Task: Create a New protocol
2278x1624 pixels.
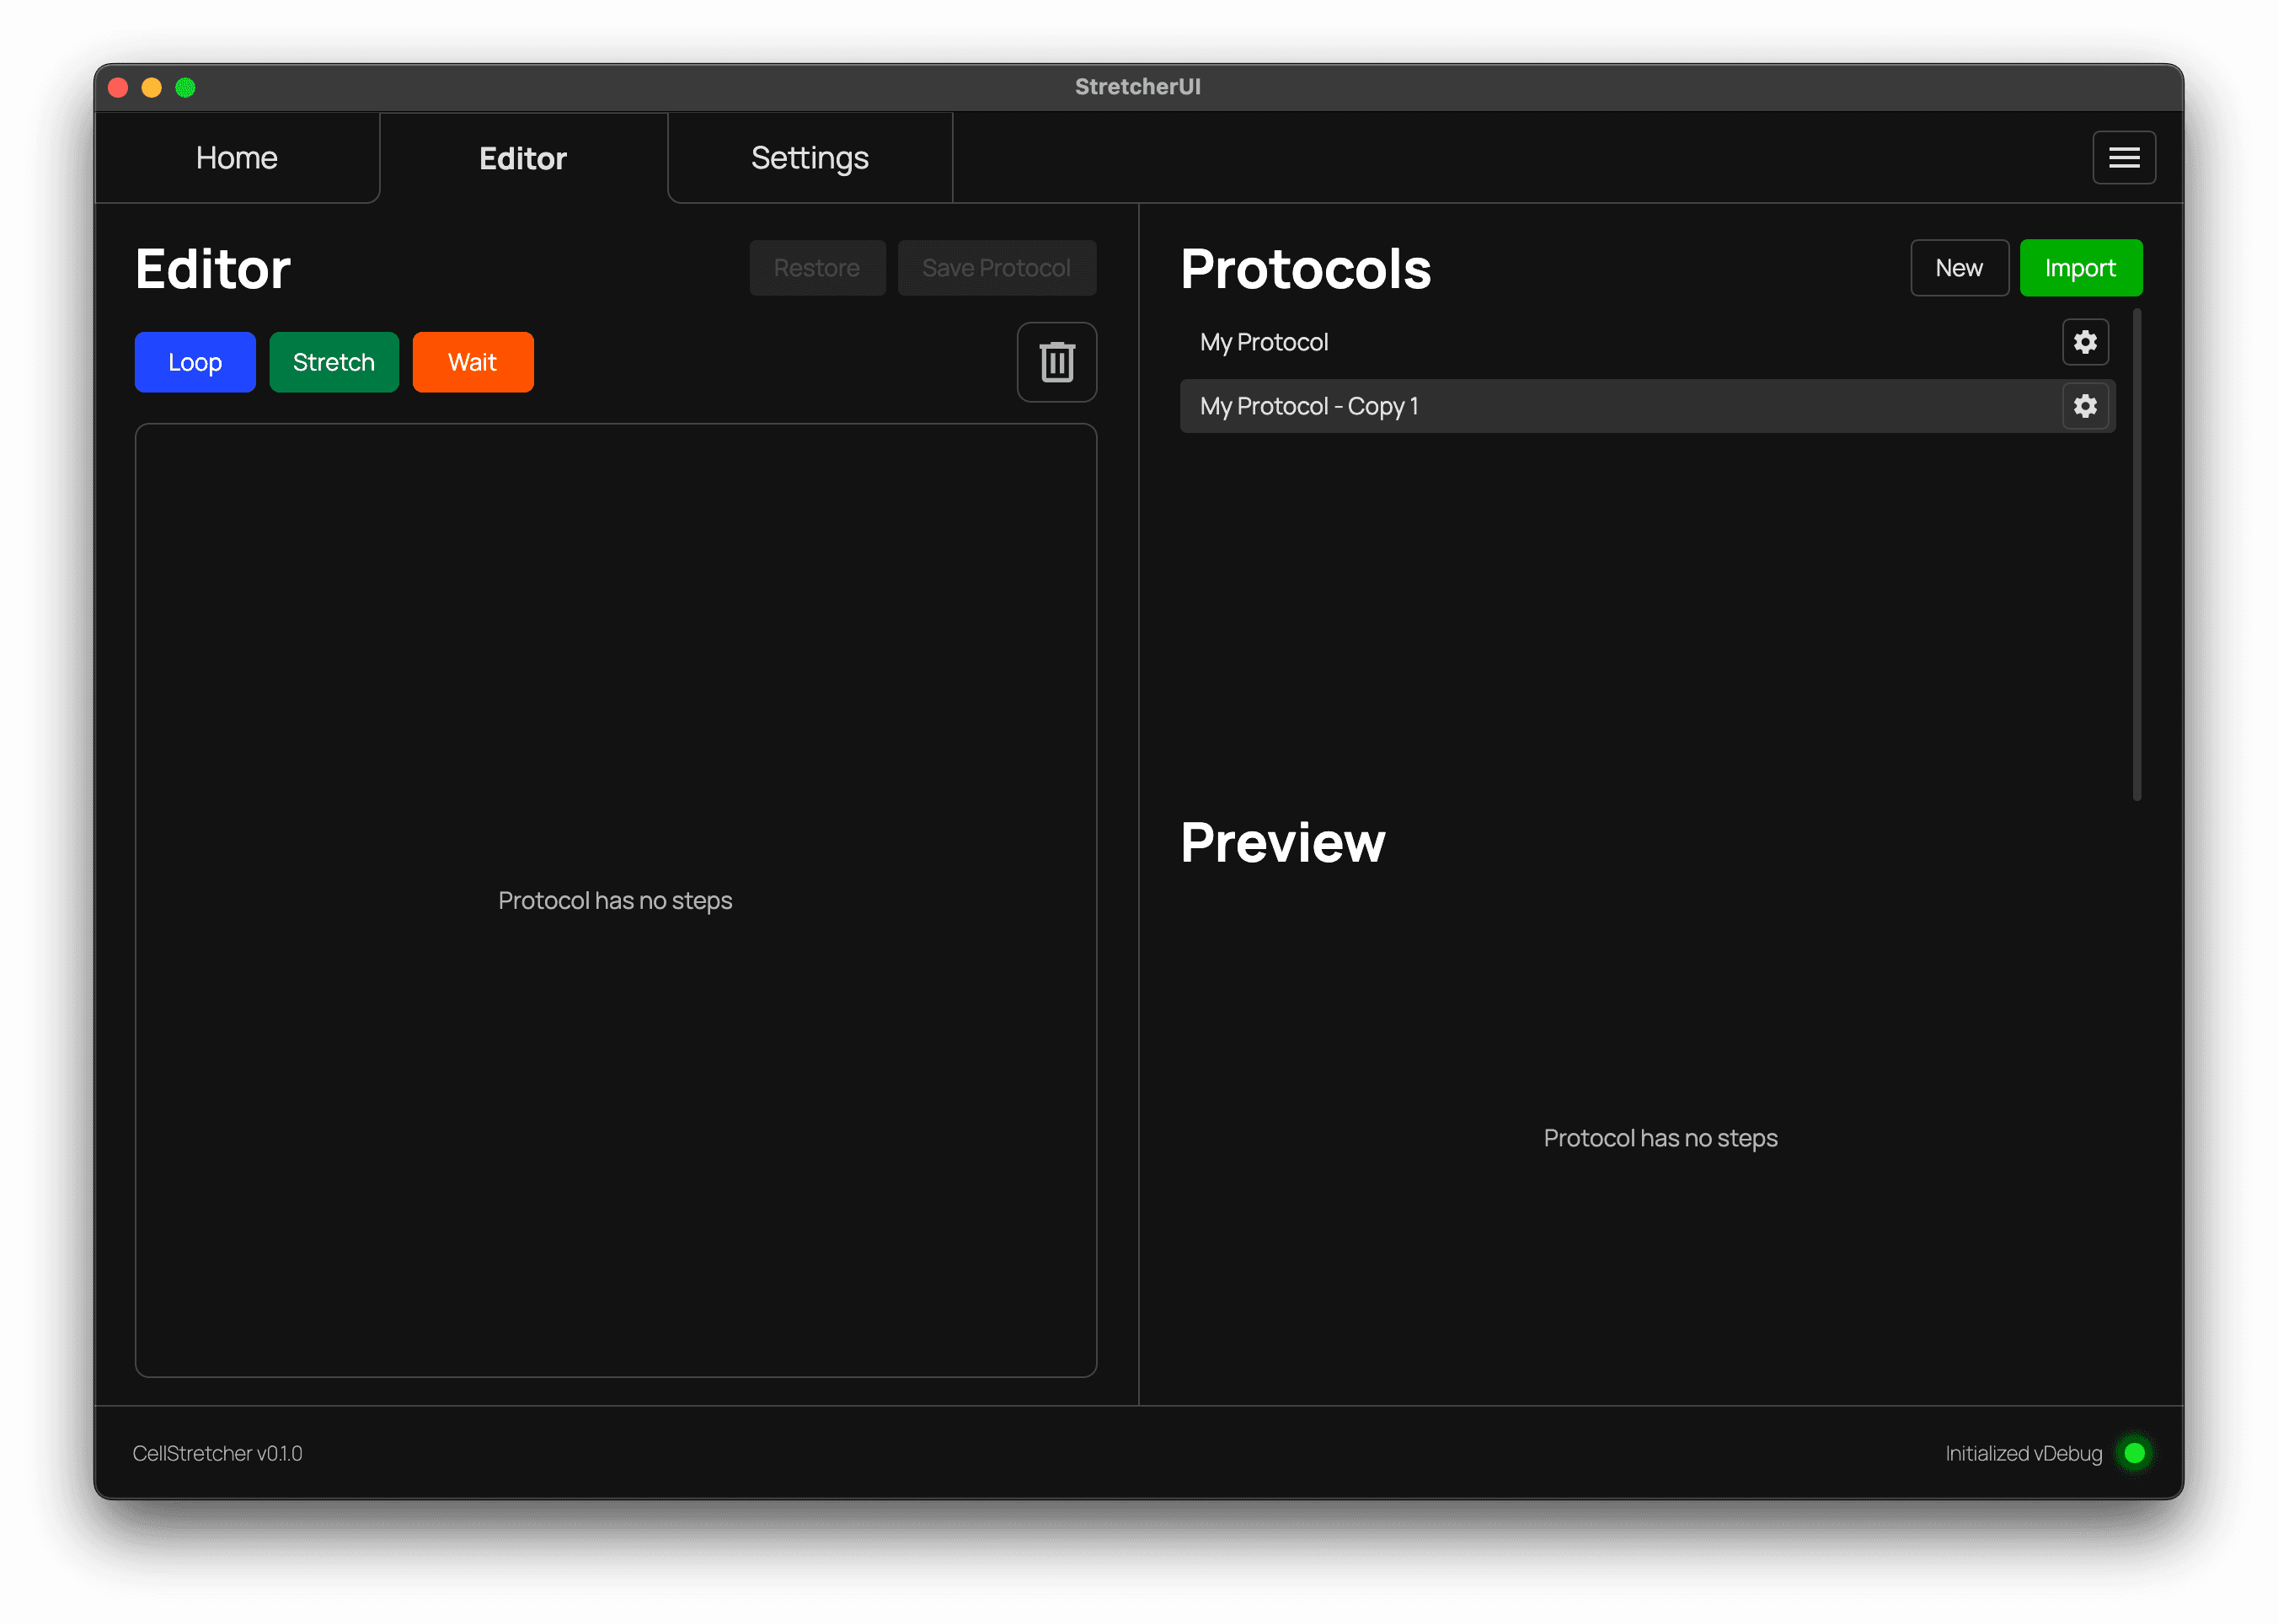Action: 1959,268
